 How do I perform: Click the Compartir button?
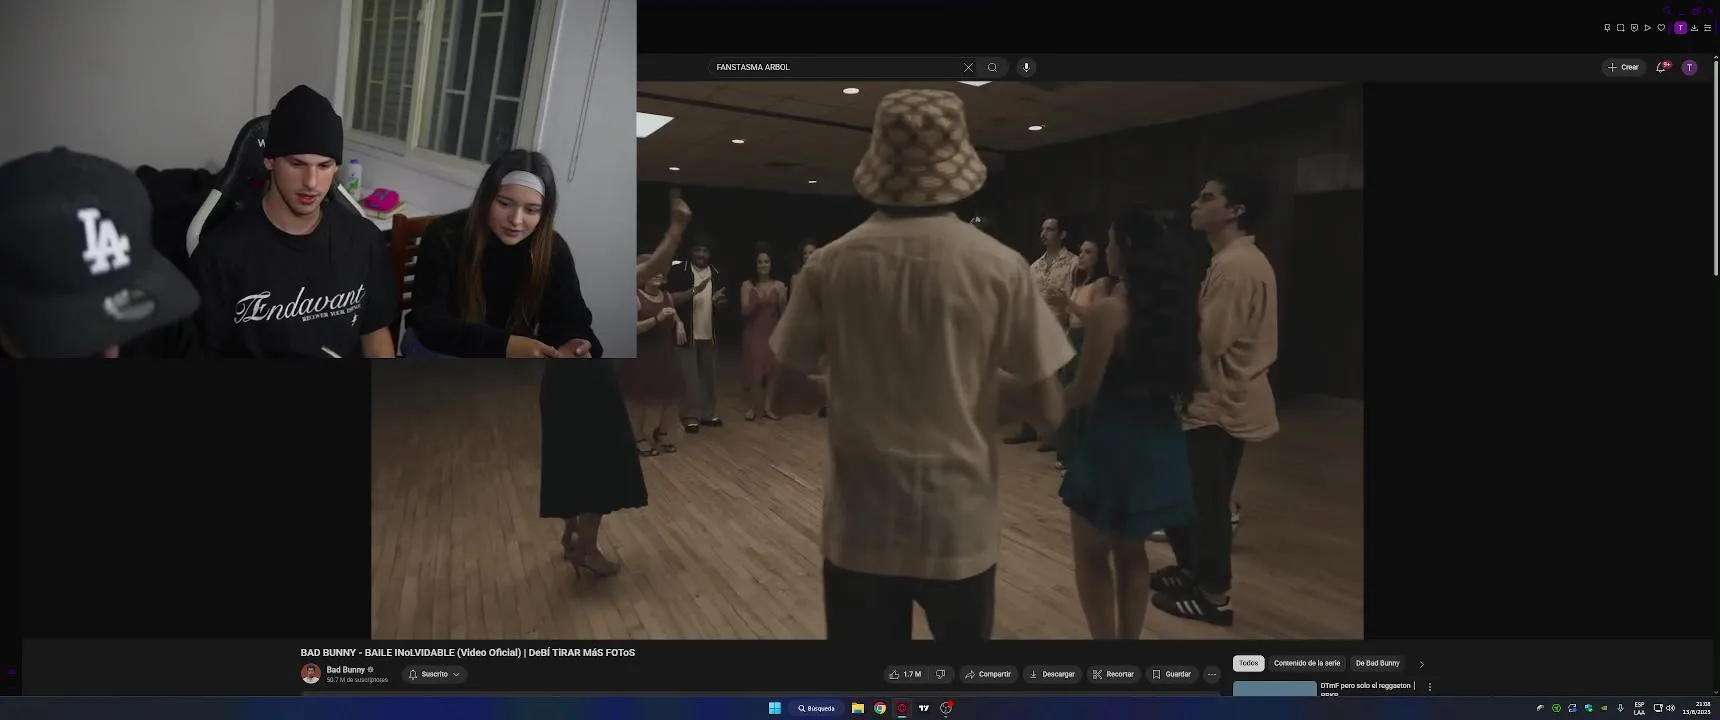coord(987,674)
